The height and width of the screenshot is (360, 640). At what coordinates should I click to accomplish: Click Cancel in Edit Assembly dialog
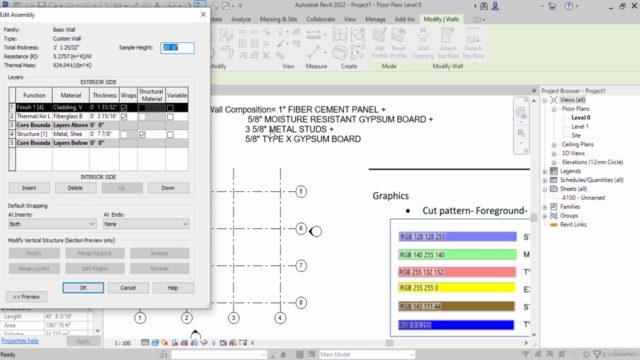tap(128, 288)
